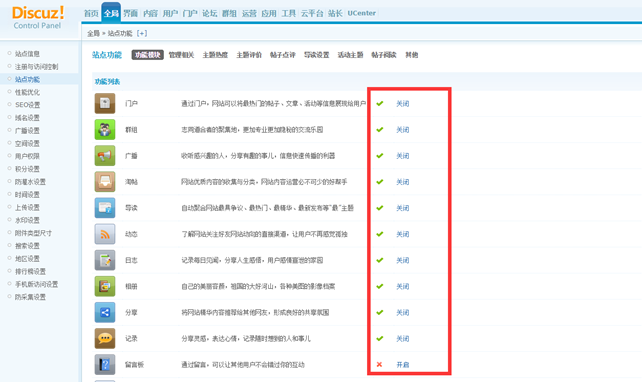
Task: Click the green check for 广播
Action: (x=380, y=156)
